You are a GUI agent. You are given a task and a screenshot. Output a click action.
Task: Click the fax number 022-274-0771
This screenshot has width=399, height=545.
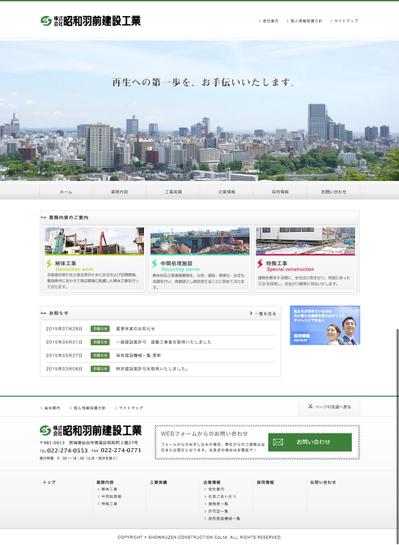(x=121, y=450)
